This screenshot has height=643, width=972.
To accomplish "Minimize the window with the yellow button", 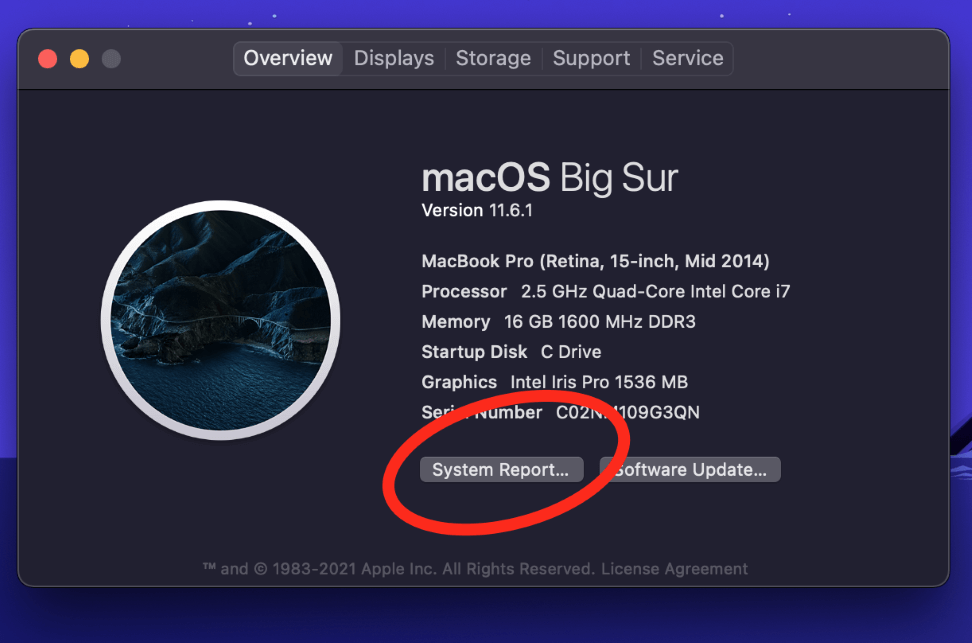I will (79, 59).
